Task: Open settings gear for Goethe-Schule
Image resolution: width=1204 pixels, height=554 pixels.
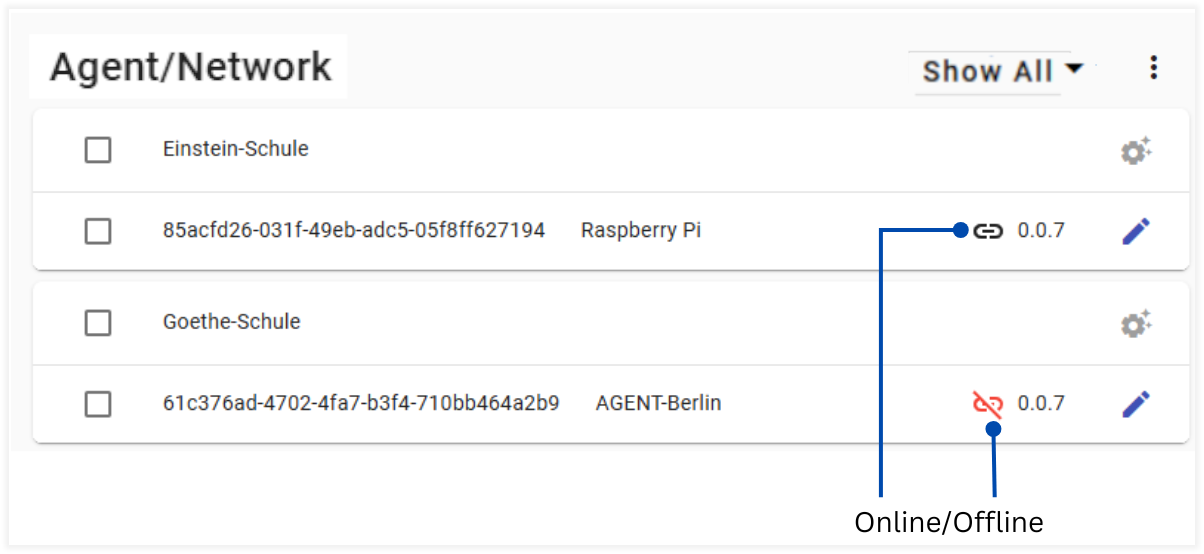Action: (x=1135, y=324)
